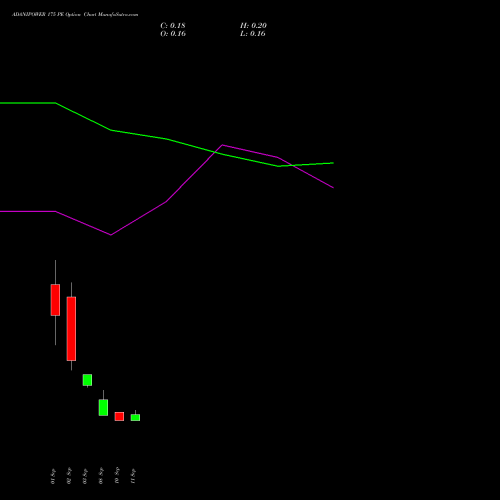
Task: Click the 01 Sep date label
Action: point(53,476)
